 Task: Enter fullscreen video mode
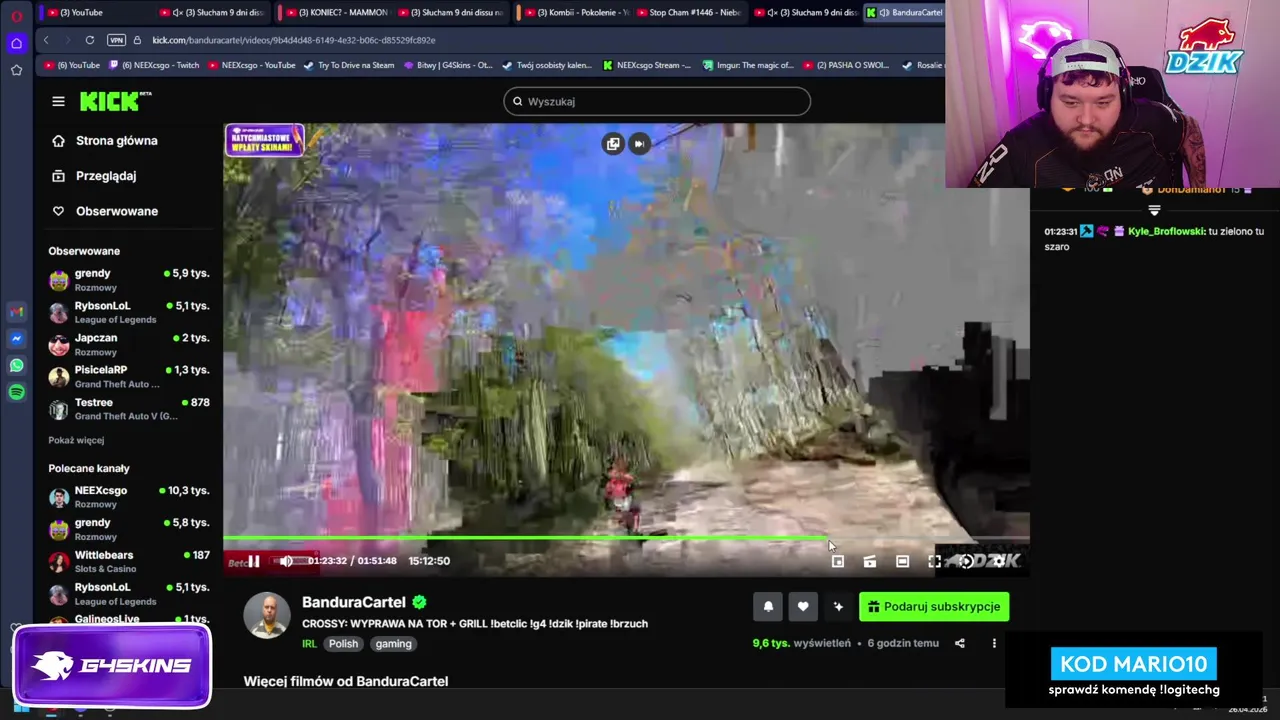pyautogui.click(x=934, y=562)
